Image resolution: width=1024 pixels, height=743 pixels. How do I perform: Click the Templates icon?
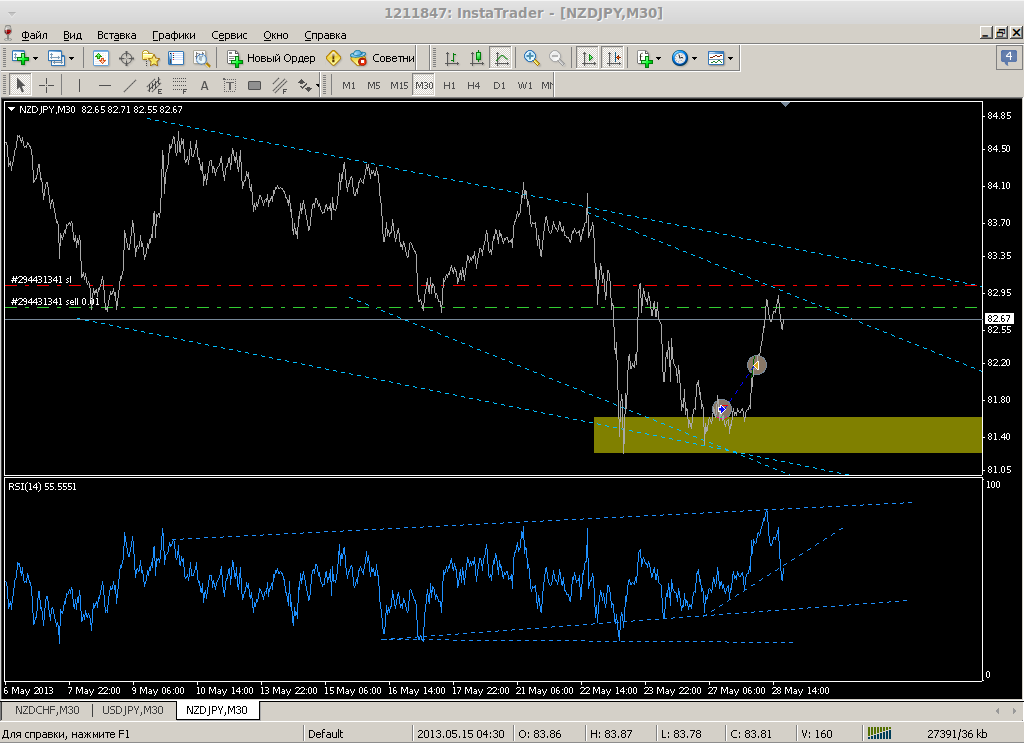[x=716, y=58]
